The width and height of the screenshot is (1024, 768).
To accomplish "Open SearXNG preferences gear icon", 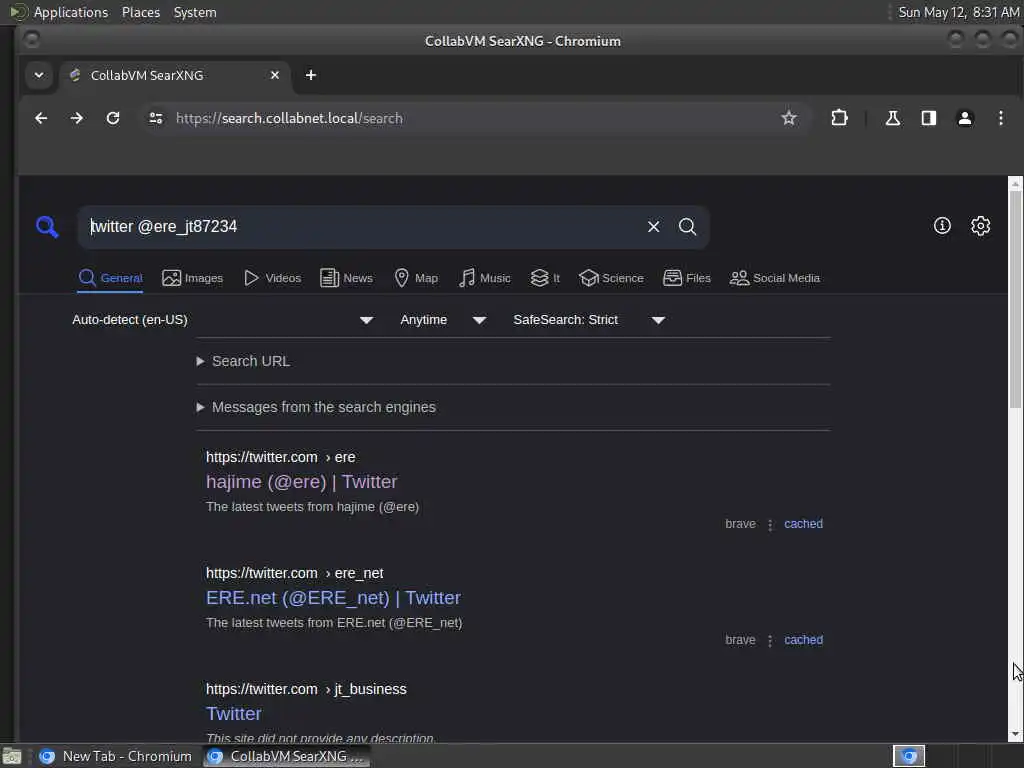I will click(x=980, y=226).
